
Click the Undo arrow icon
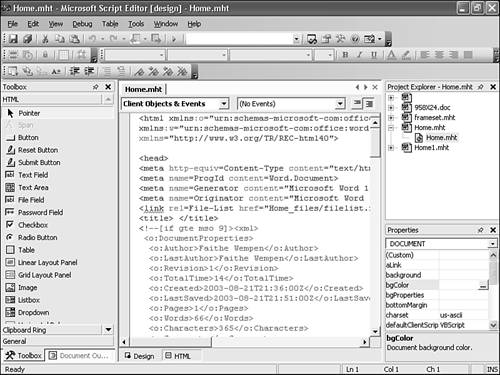[x=92, y=39]
